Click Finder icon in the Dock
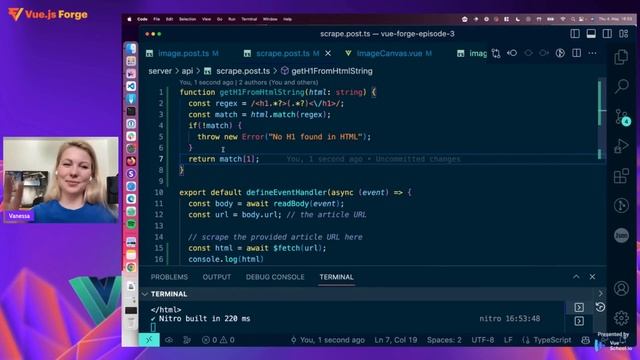Image resolution: width=640 pixels, height=360 pixels. tap(131, 49)
